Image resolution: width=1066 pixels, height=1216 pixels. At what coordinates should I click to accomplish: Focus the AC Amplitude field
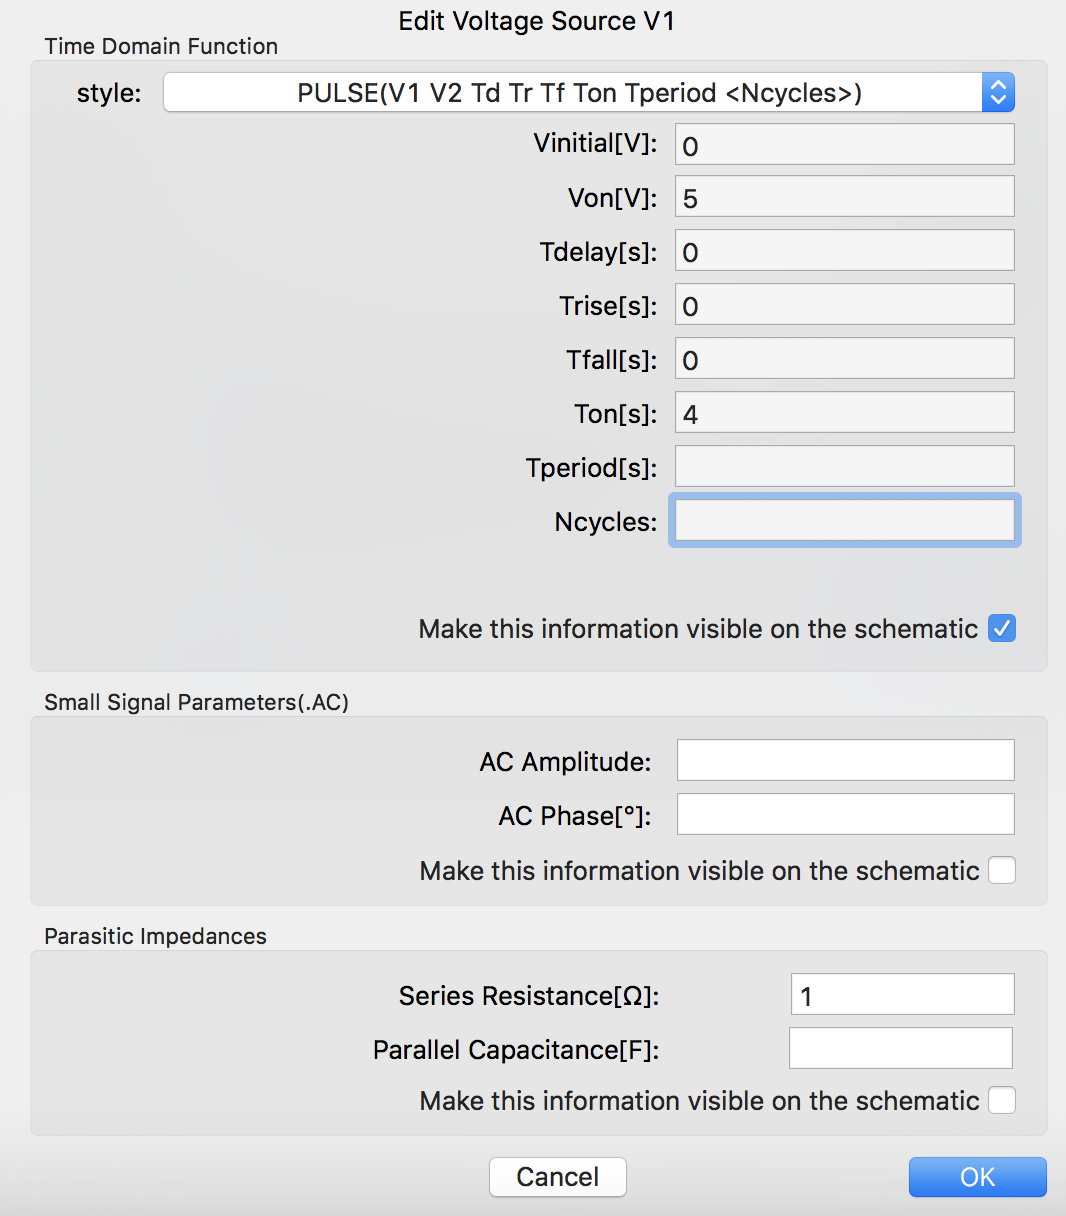(x=846, y=761)
